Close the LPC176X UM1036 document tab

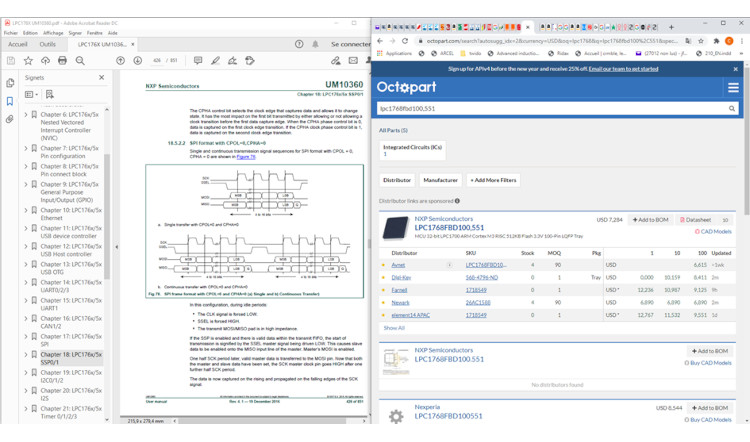click(132, 44)
